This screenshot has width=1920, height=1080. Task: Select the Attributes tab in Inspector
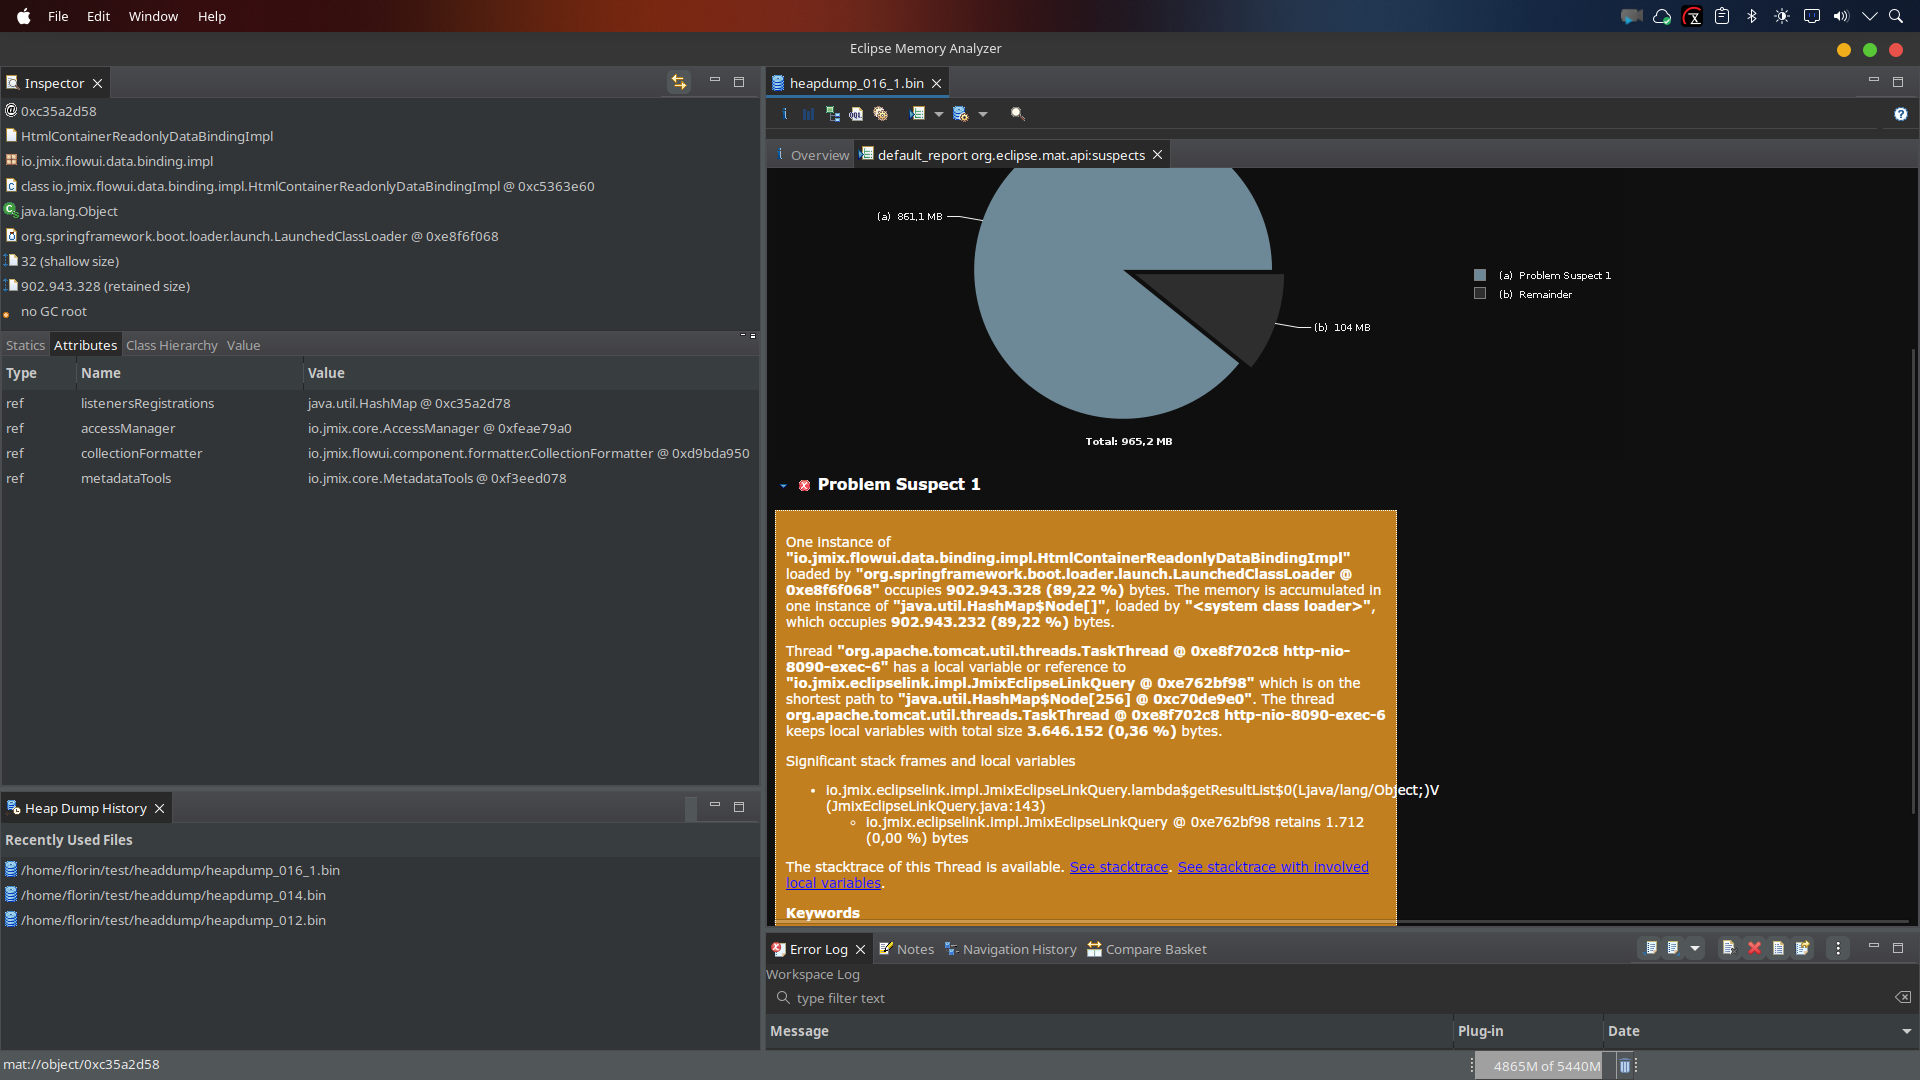click(85, 345)
